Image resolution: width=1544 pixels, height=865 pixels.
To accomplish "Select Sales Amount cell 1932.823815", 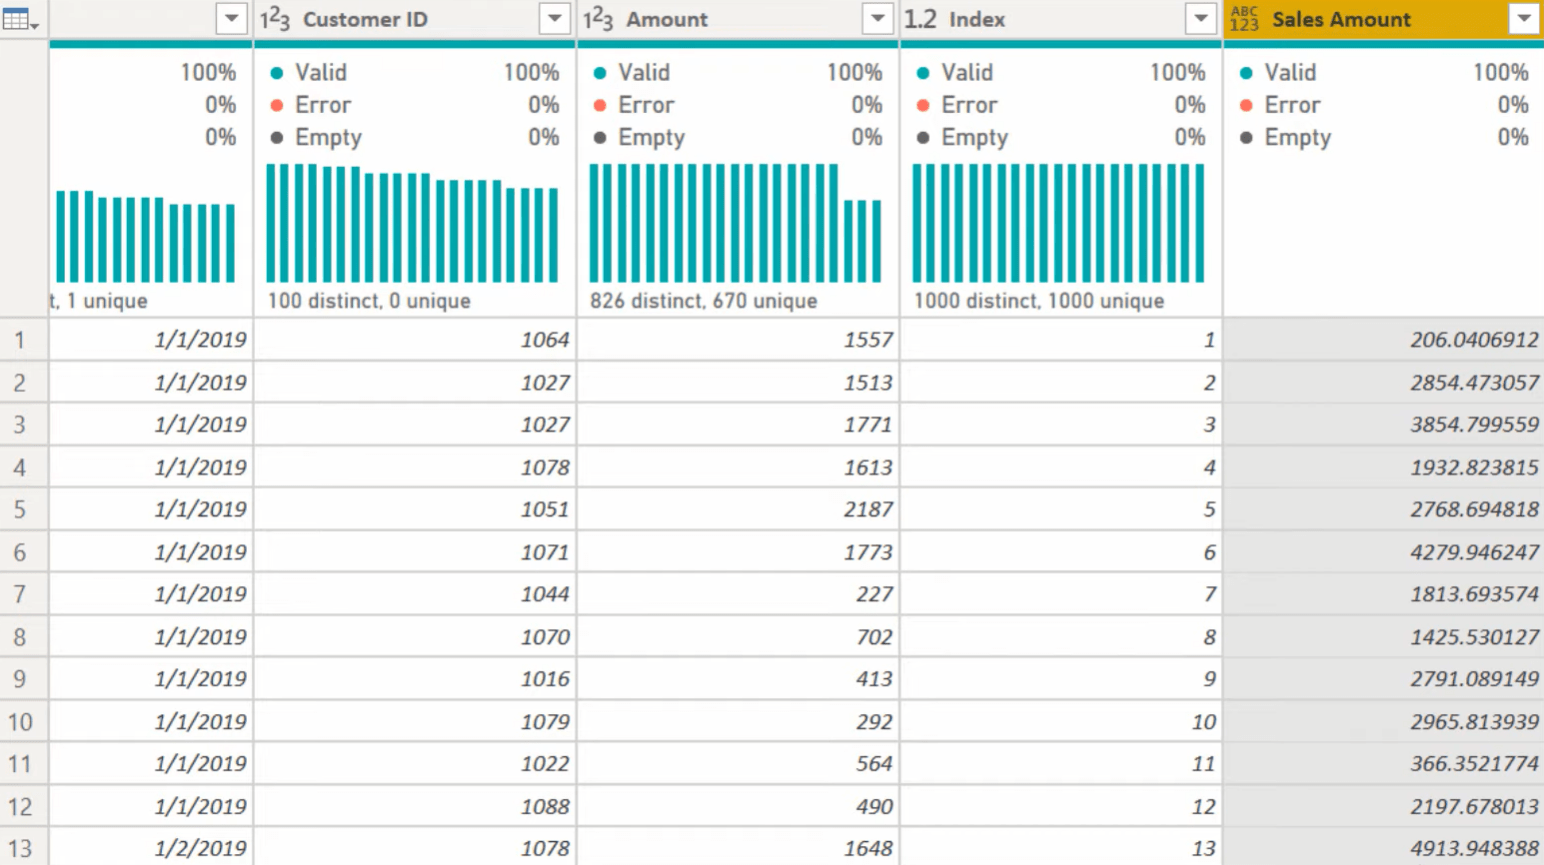I will click(x=1384, y=467).
